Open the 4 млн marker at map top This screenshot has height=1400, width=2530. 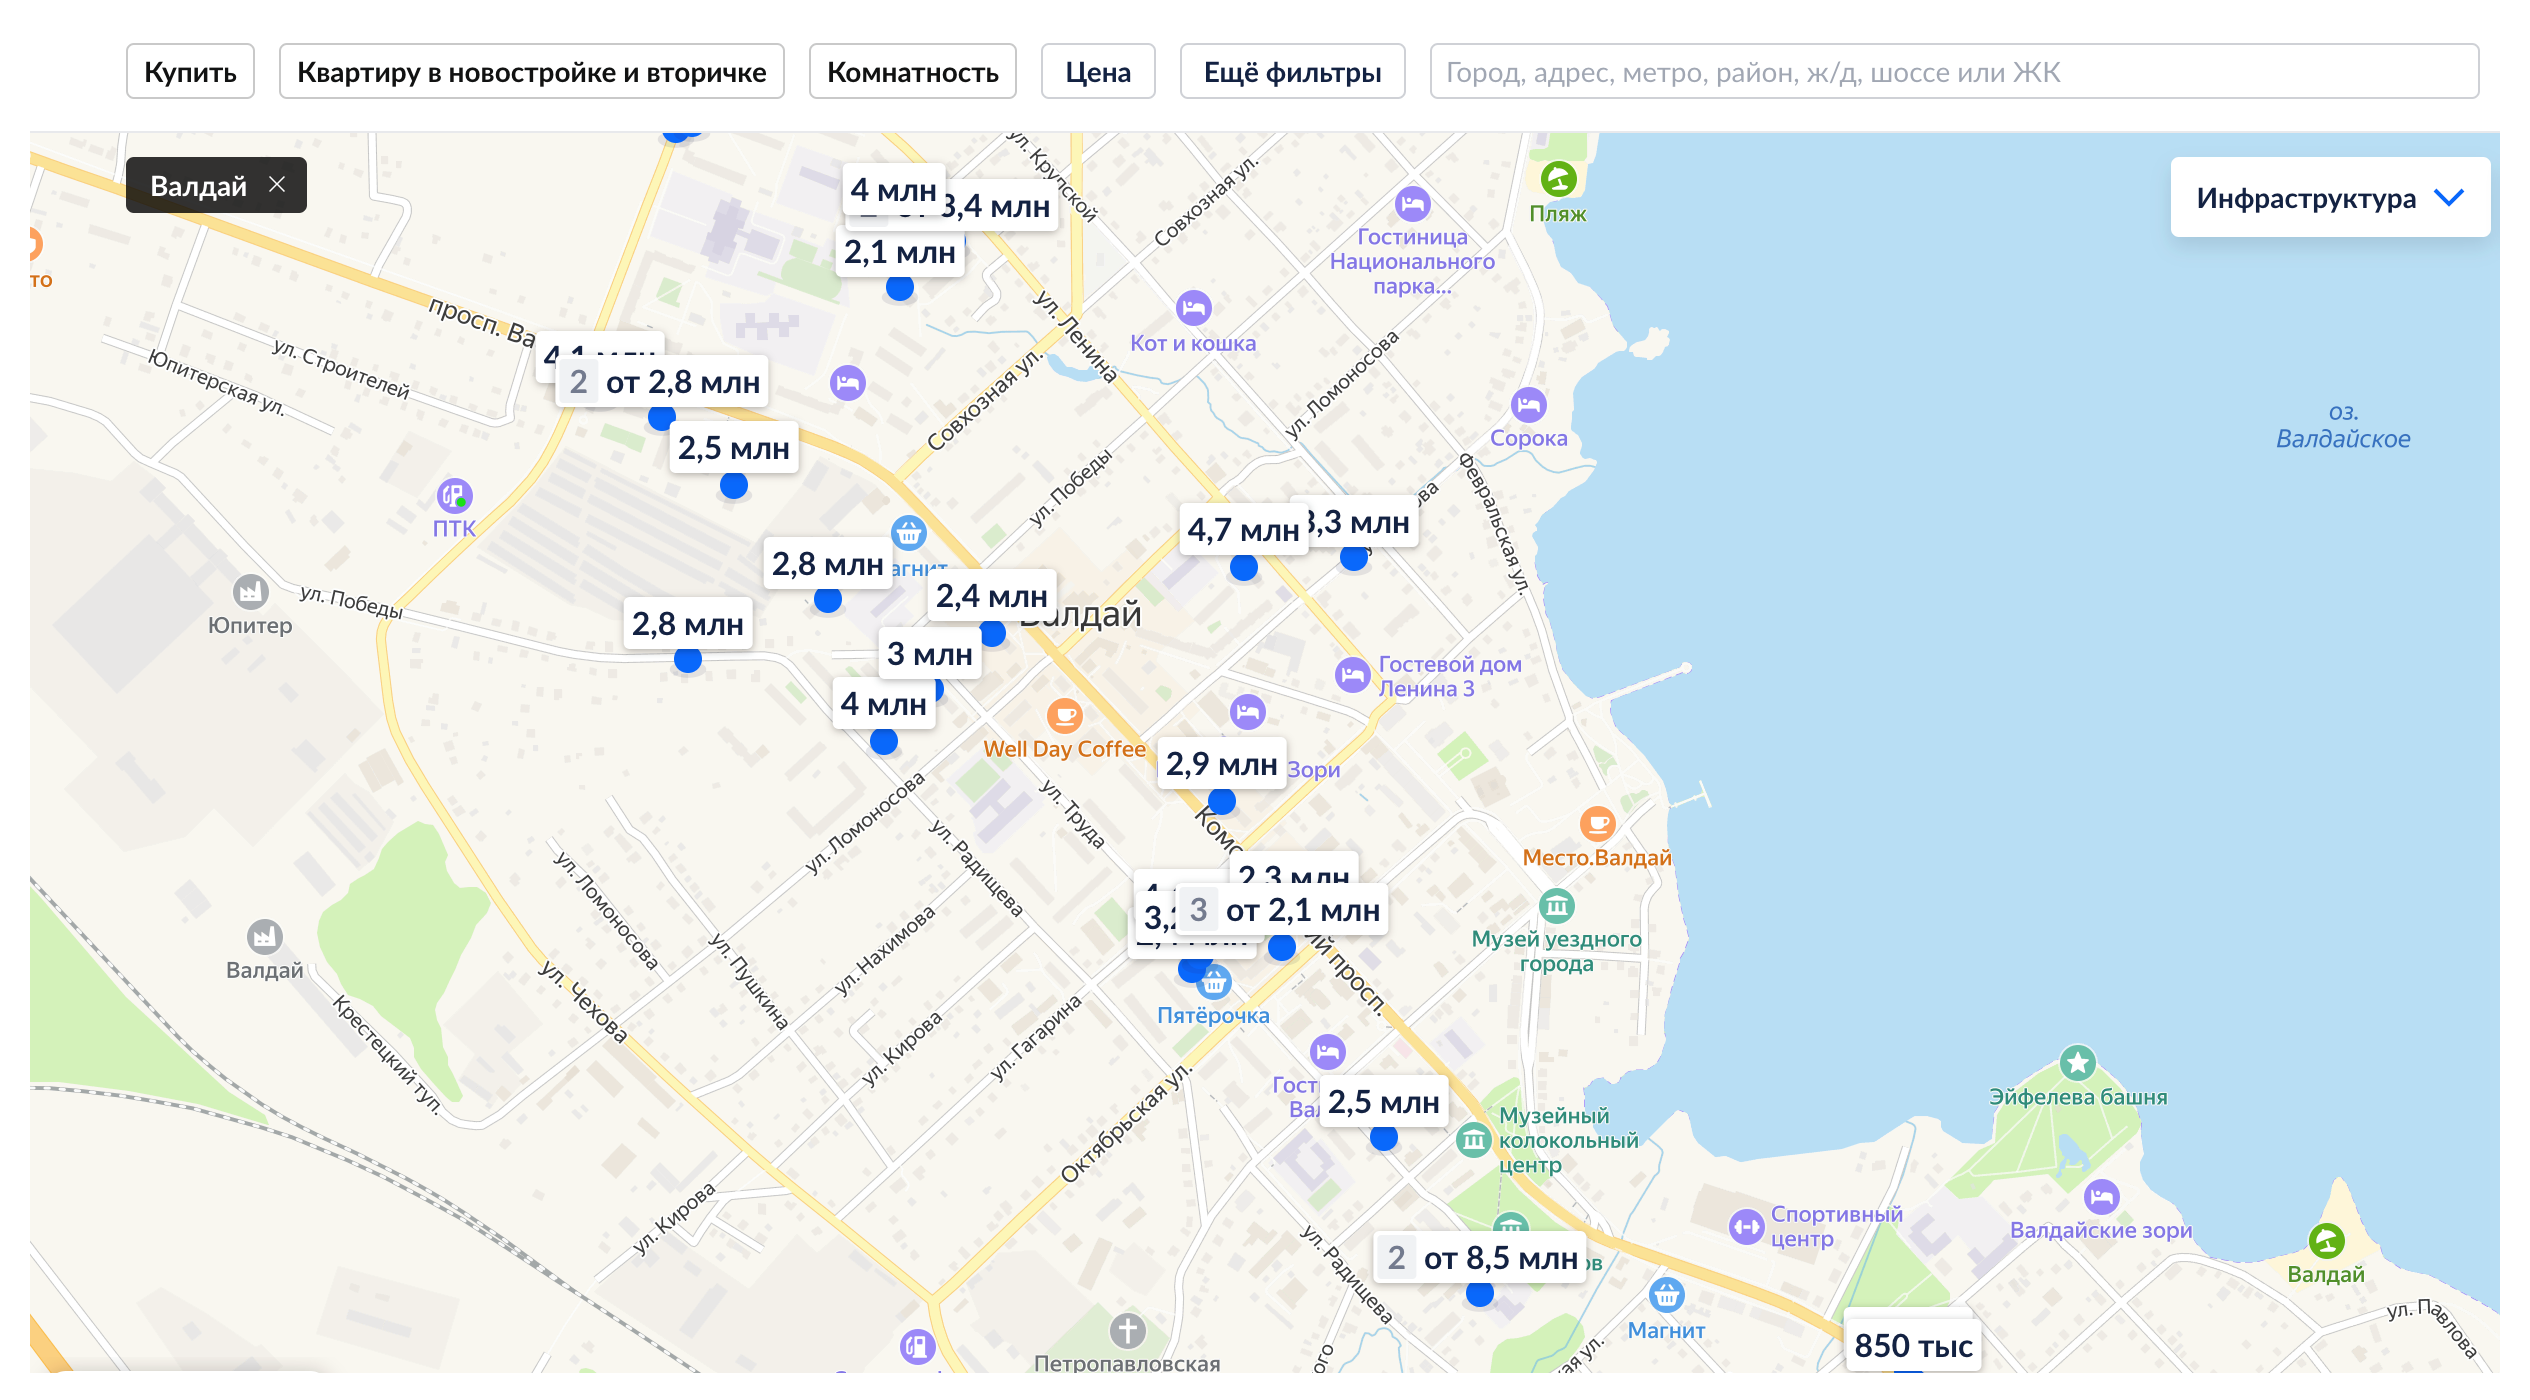pyautogui.click(x=893, y=190)
